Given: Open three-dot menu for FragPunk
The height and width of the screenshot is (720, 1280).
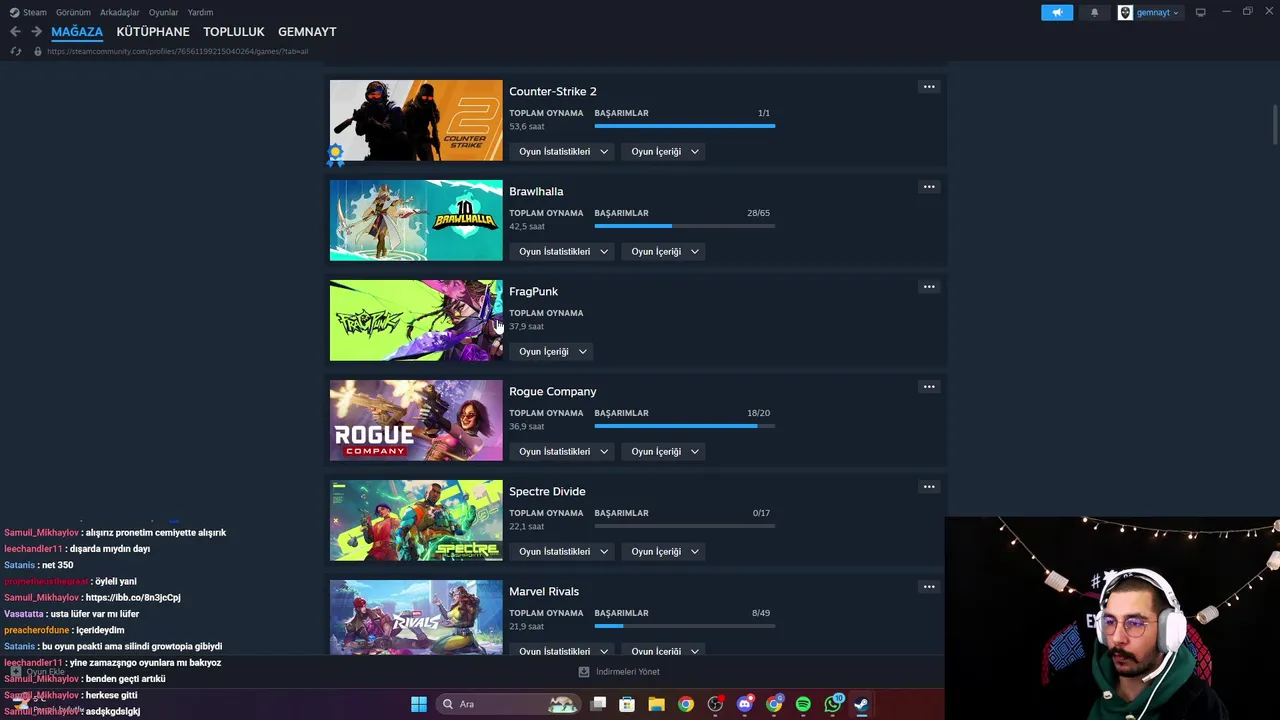Looking at the screenshot, I should point(929,287).
